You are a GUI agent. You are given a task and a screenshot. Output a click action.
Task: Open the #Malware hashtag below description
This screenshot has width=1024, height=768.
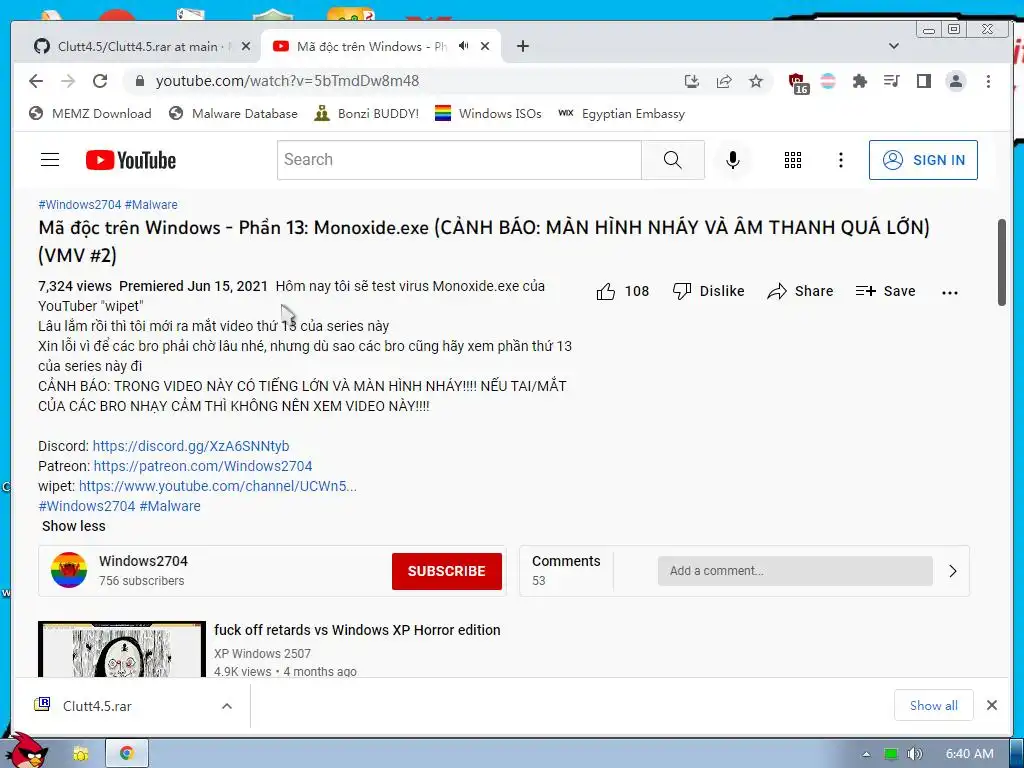(170, 506)
